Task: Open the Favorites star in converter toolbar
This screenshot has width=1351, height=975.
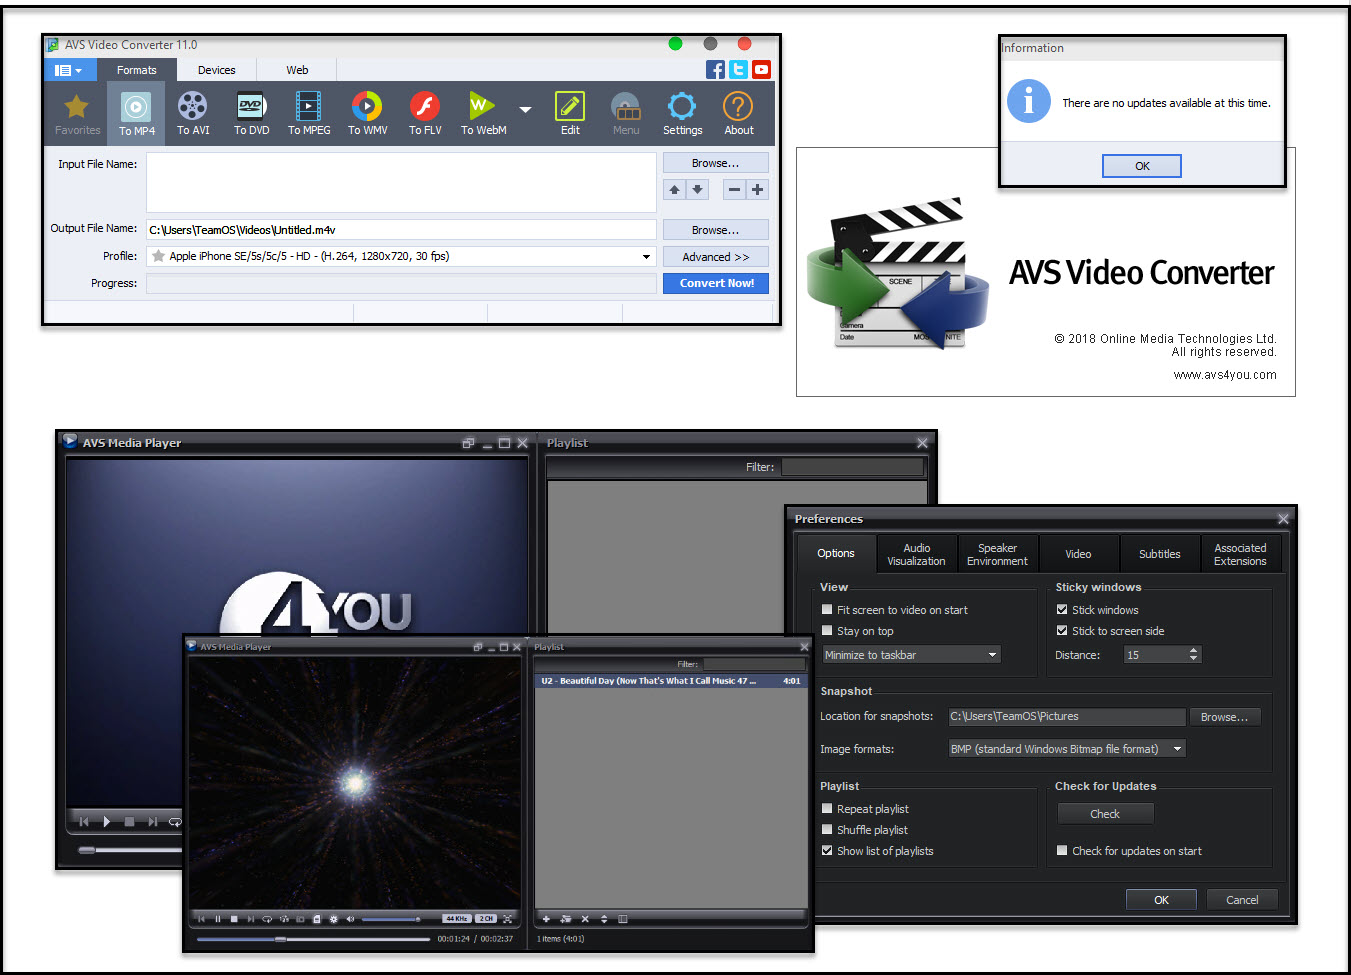Action: coord(77,114)
